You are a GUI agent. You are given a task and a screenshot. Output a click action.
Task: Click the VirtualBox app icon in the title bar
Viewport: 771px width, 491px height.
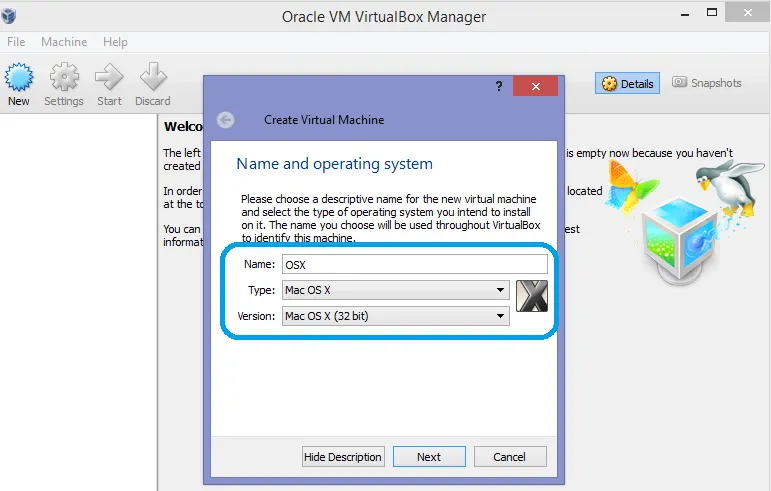point(9,16)
